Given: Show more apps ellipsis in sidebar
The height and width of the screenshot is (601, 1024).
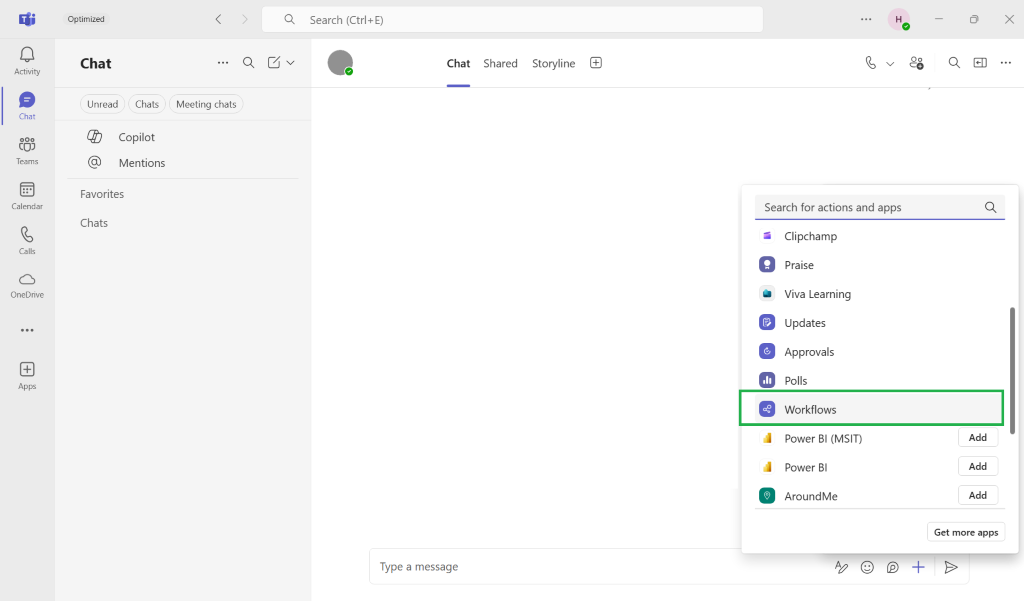Looking at the screenshot, I should (x=27, y=330).
